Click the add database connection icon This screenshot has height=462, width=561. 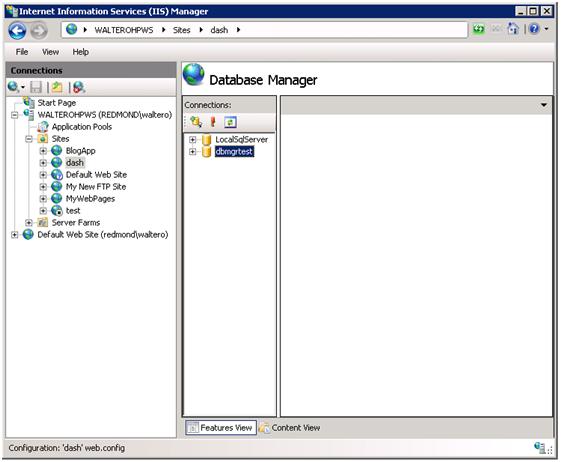click(196, 122)
